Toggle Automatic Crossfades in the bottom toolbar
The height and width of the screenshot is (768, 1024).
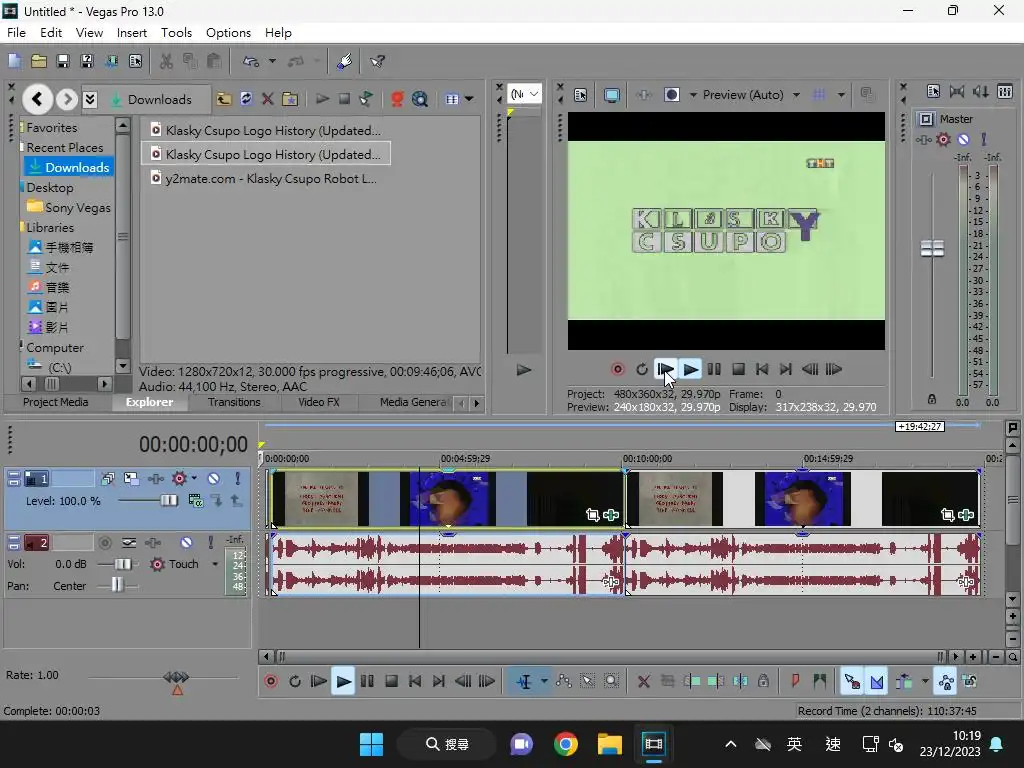click(876, 681)
